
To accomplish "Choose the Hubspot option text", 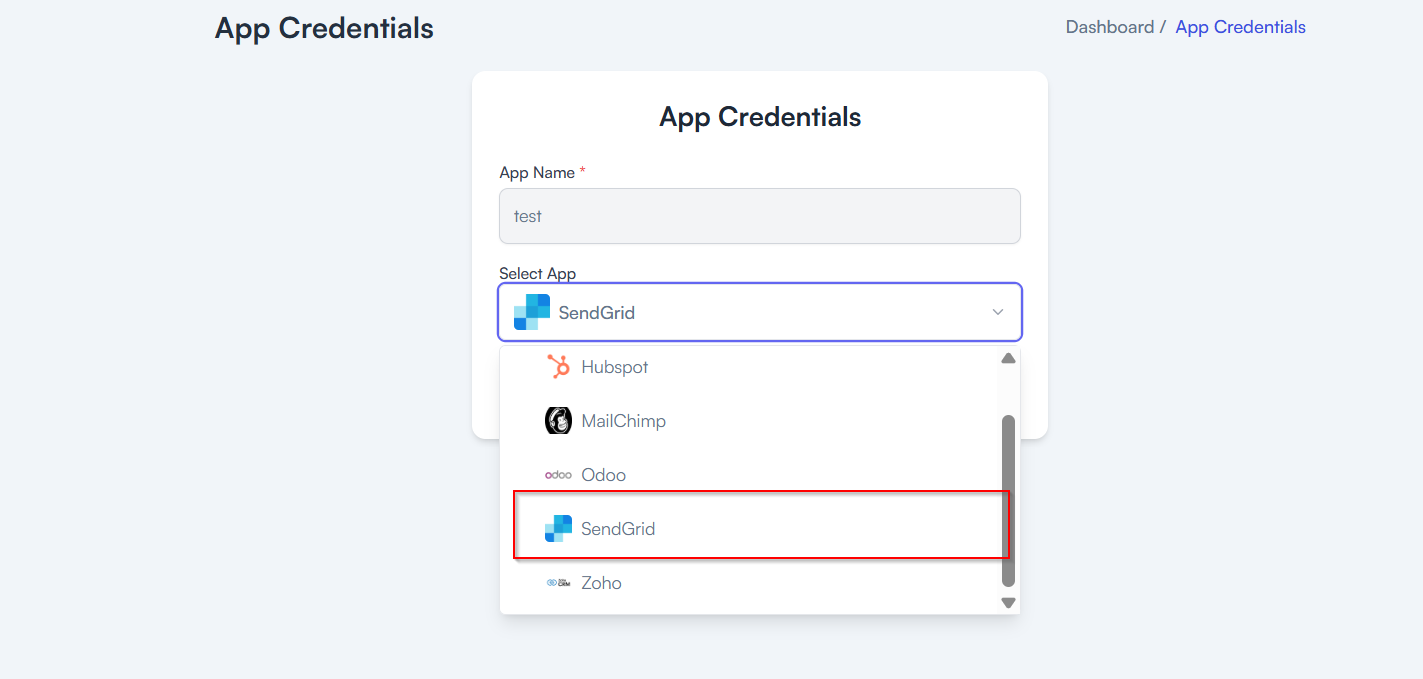I will pos(615,367).
